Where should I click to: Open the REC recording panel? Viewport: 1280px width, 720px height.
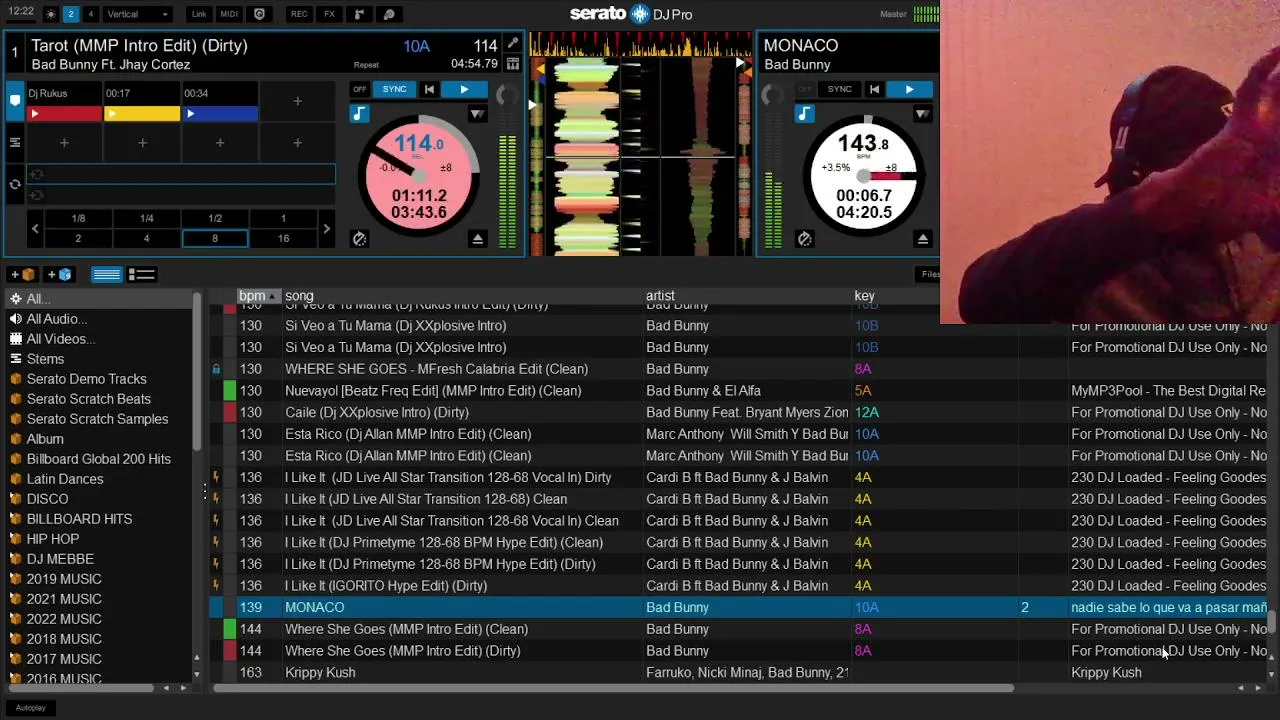(299, 14)
